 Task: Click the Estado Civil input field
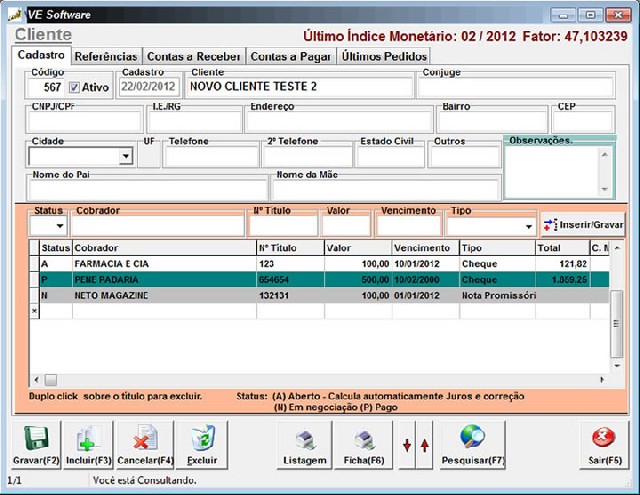coord(390,156)
